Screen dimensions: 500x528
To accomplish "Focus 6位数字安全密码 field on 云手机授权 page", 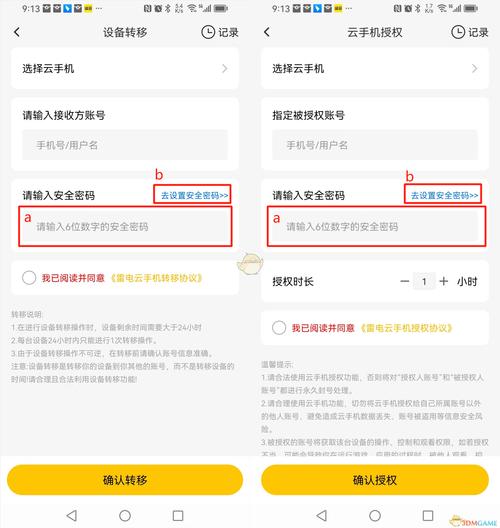I will pos(375,226).
